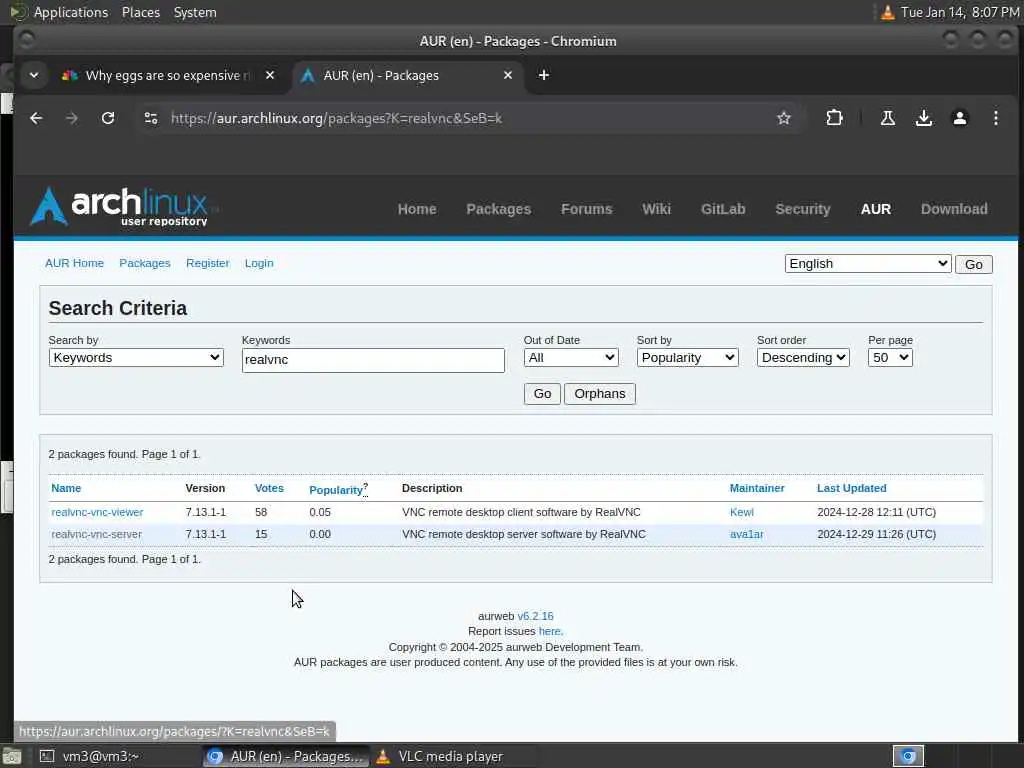This screenshot has width=1024, height=768.
Task: Open the English language dropdown
Action: pos(867,263)
